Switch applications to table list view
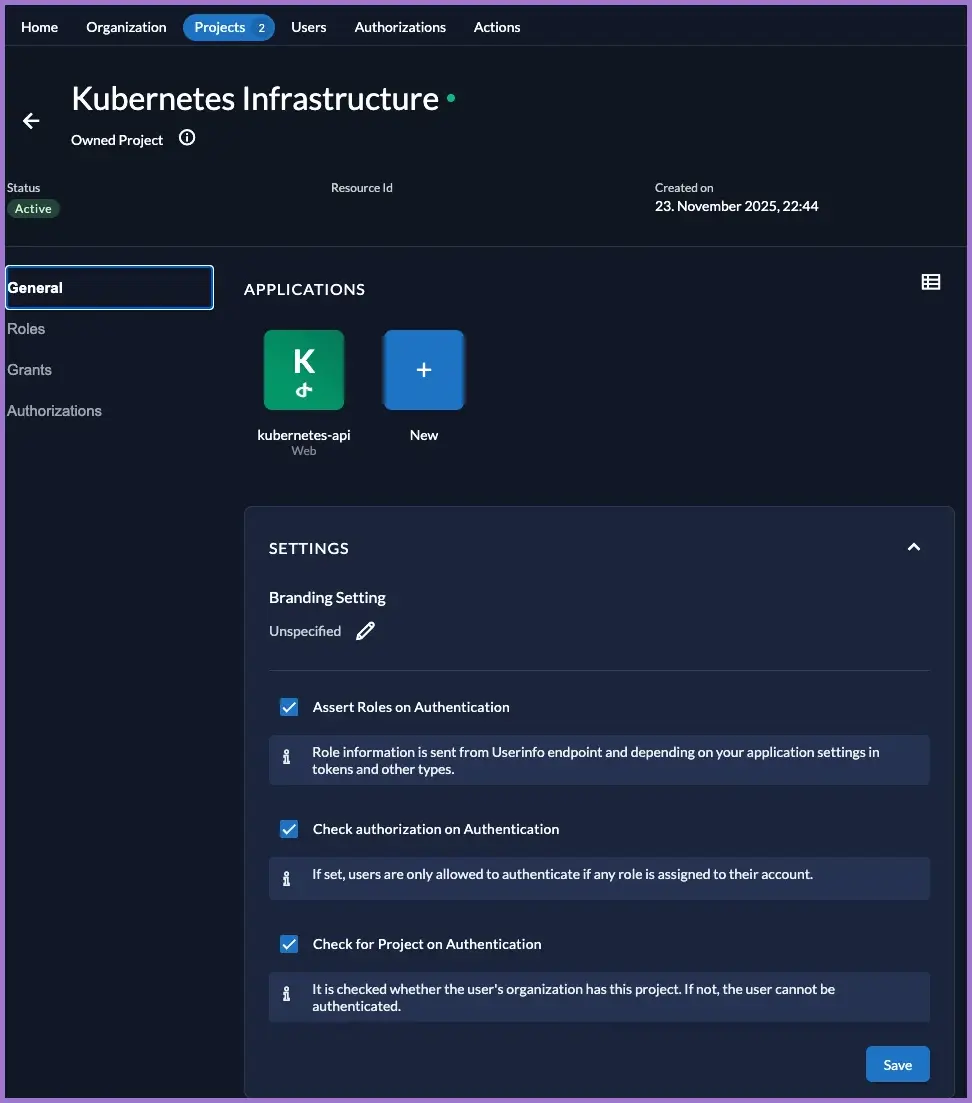Screen dimensions: 972x1103 coord(930,282)
